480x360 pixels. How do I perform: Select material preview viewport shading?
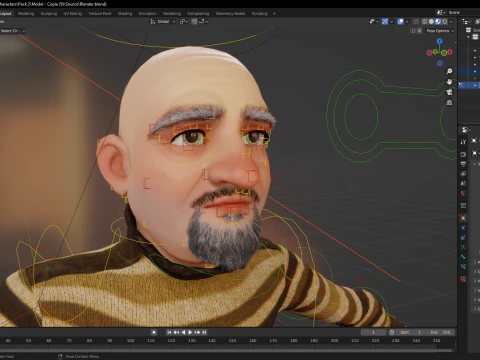click(438, 22)
